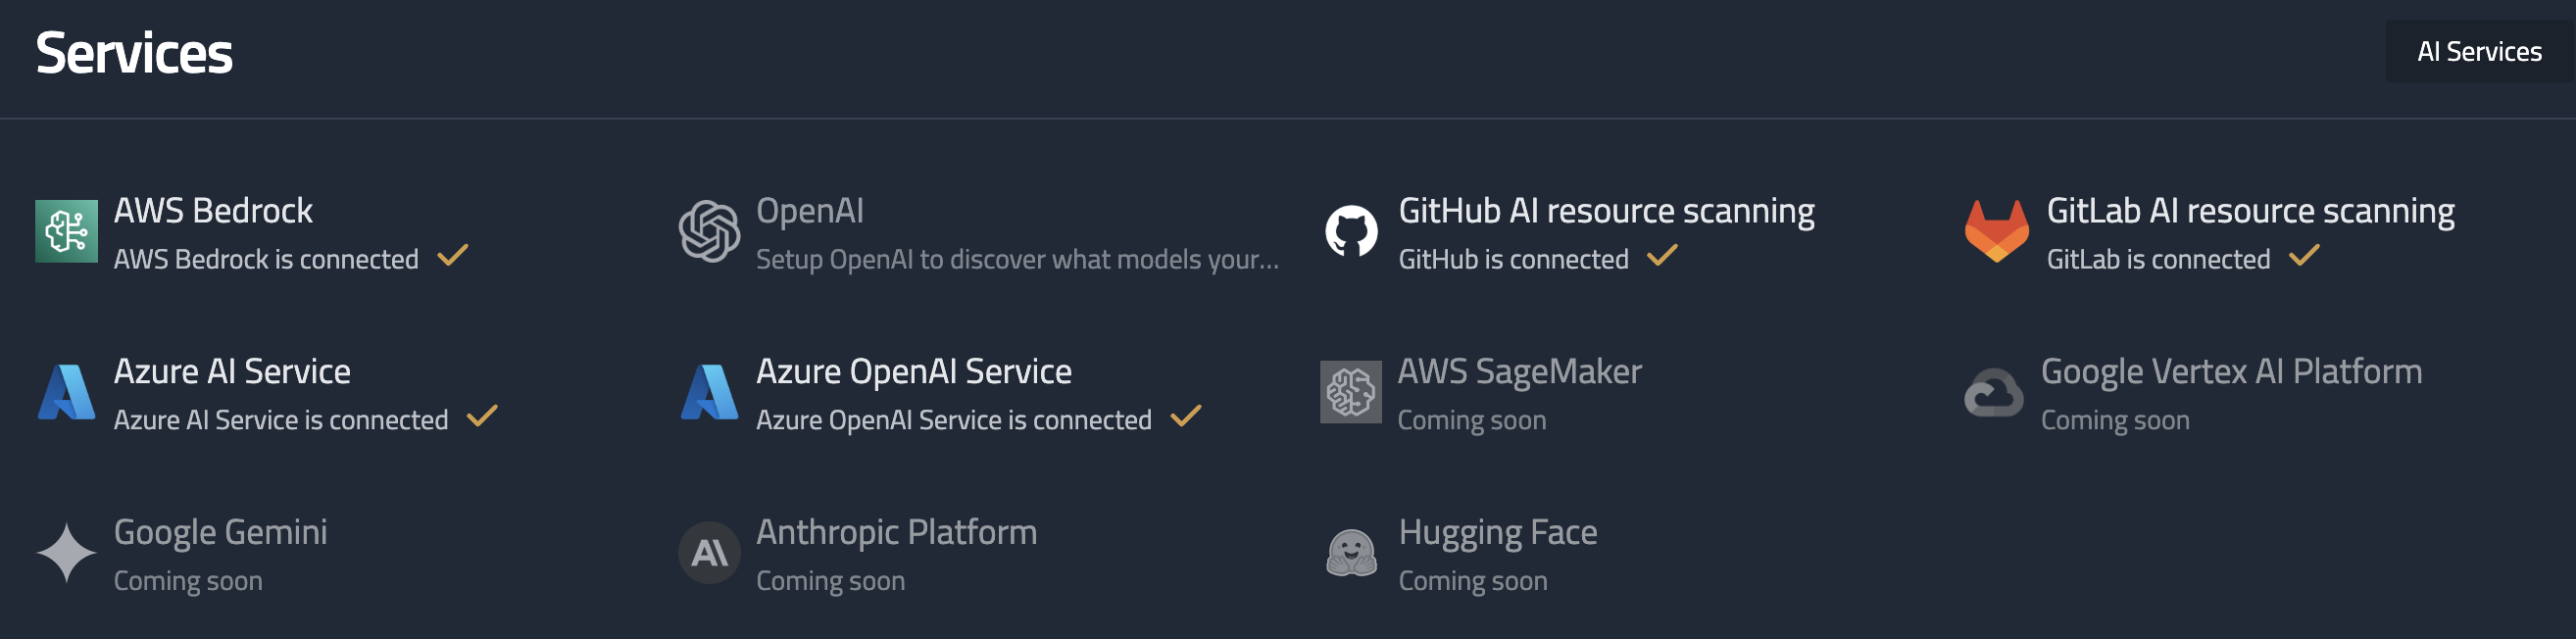Open GitHub AI resource scanning

(x=1606, y=211)
